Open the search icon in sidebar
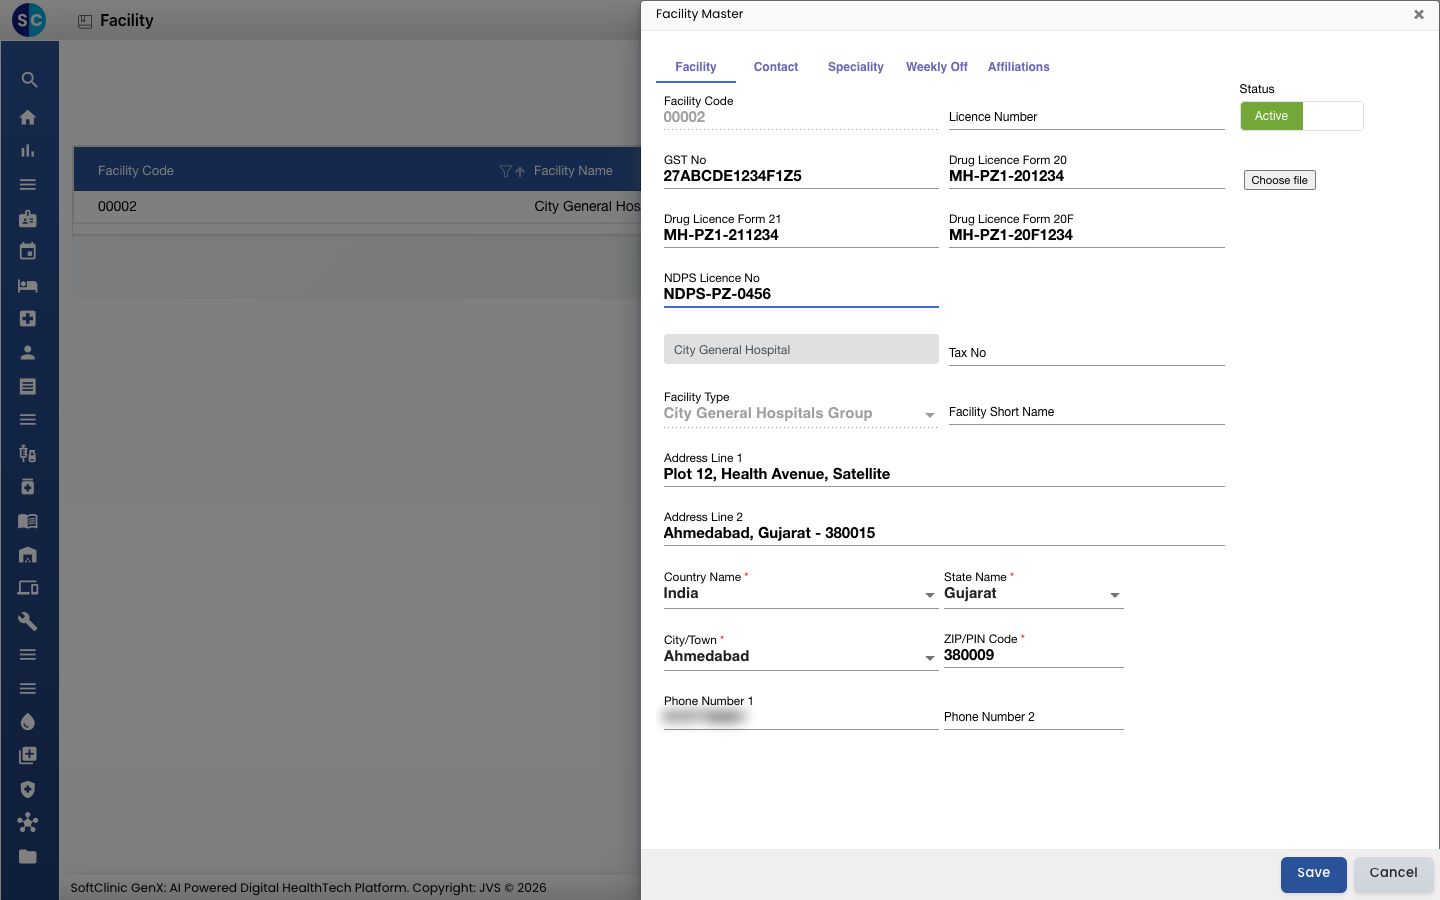This screenshot has height=900, width=1440. (28, 80)
